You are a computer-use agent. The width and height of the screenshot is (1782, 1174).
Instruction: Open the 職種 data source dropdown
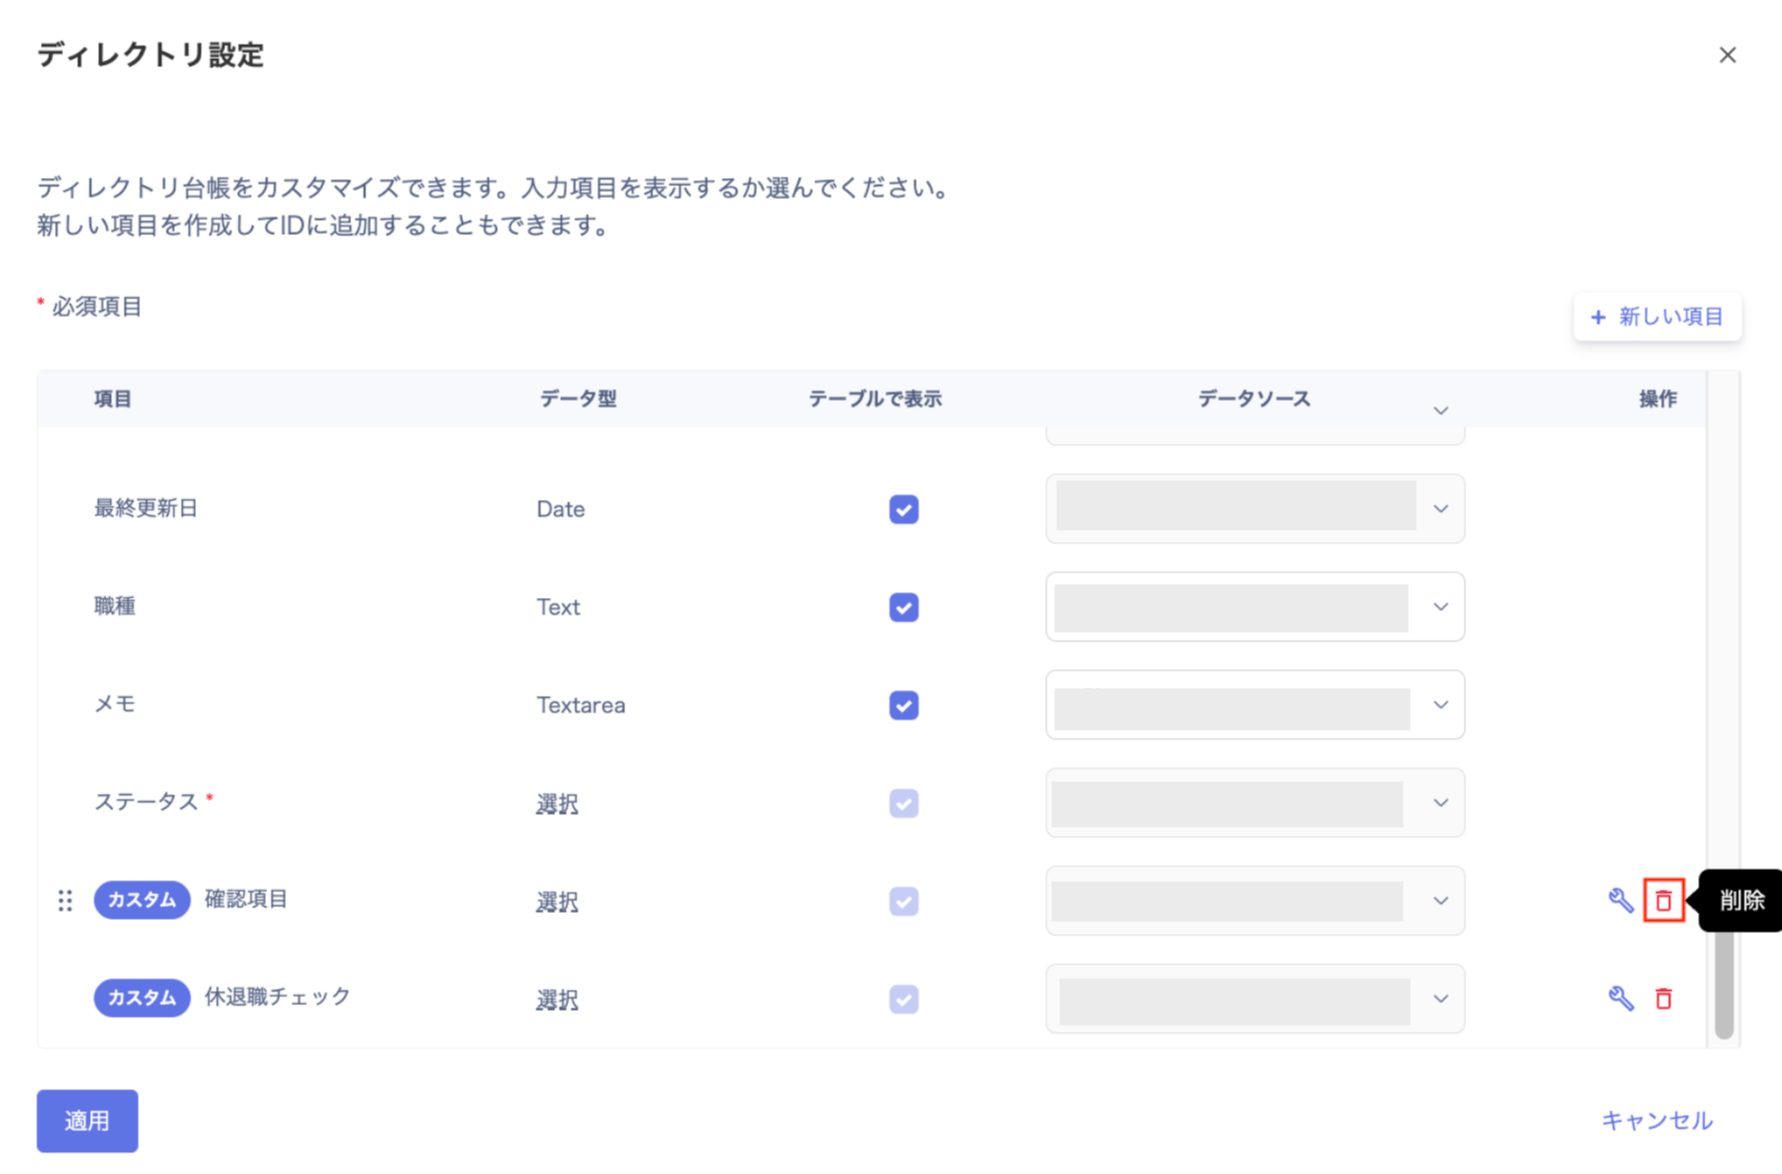pyautogui.click(x=1255, y=607)
